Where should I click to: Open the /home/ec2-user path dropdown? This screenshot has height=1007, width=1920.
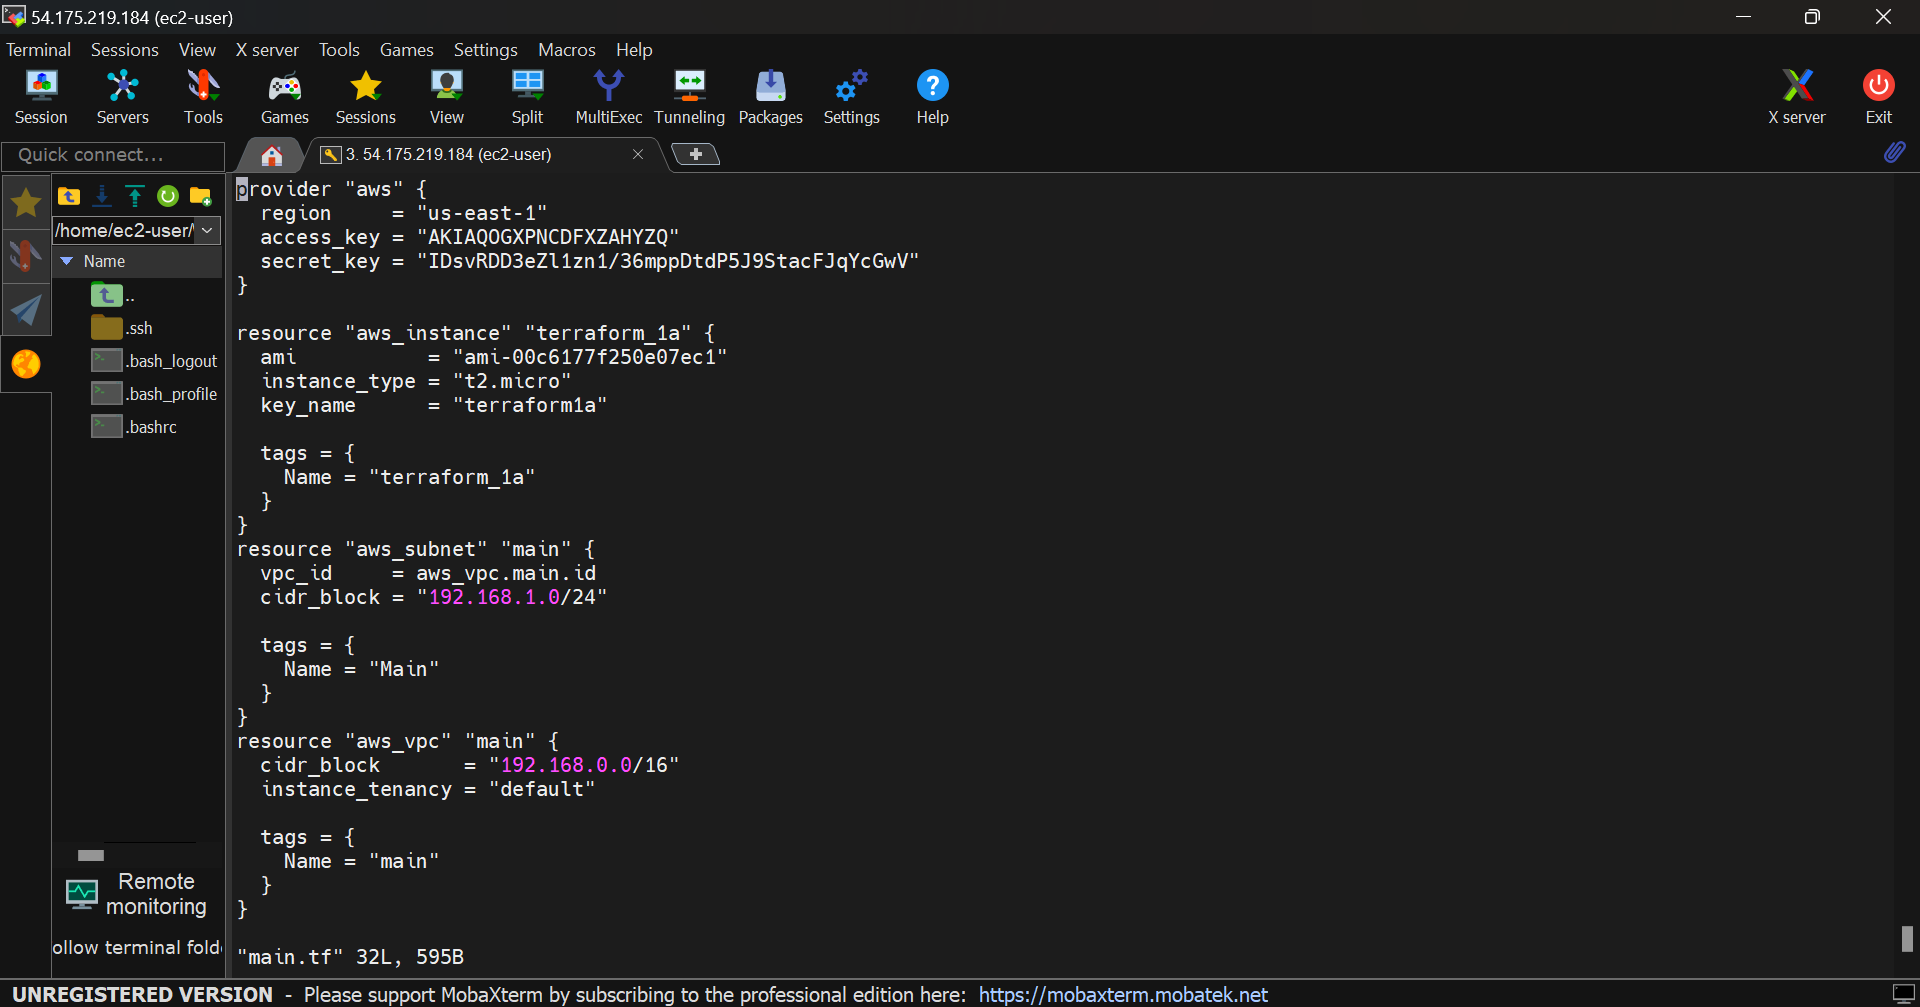[207, 230]
